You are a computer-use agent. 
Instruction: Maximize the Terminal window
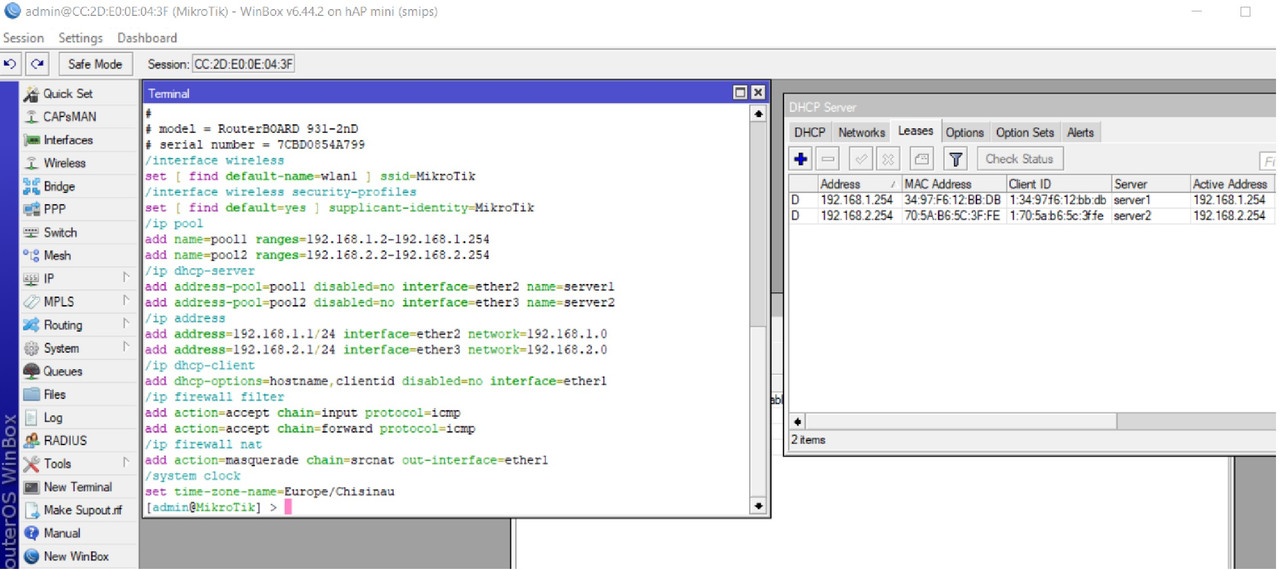(x=740, y=92)
